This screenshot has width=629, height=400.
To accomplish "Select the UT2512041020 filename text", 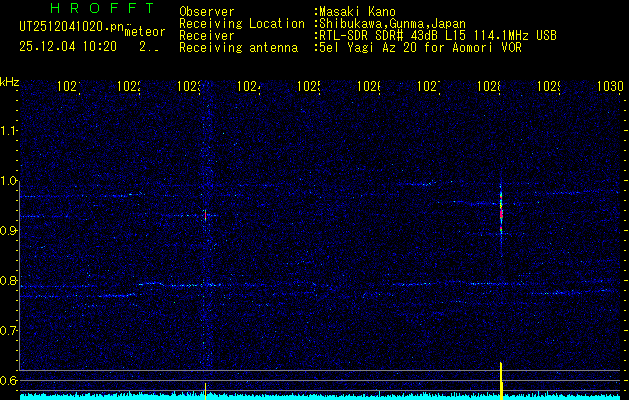I will [72, 27].
